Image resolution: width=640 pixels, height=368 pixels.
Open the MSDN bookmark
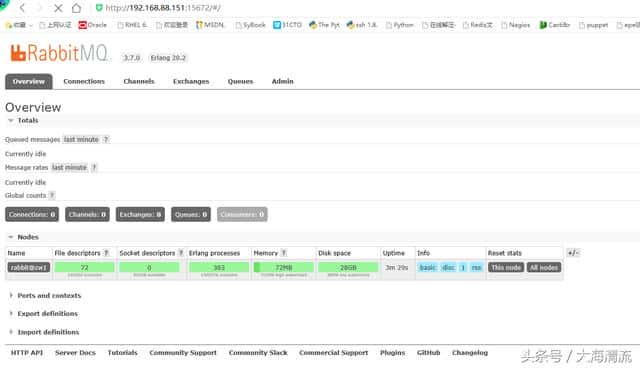click(210, 25)
